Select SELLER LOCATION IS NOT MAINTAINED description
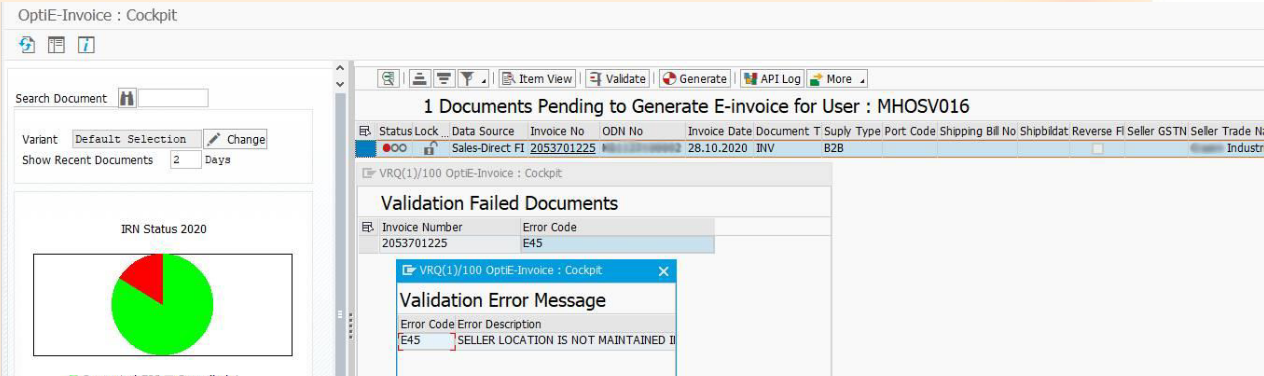 coord(566,340)
